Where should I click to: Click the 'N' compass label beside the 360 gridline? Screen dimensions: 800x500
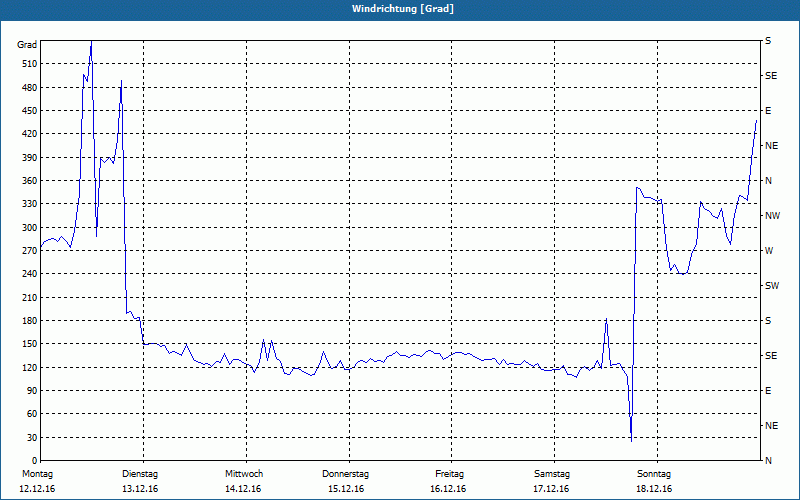click(x=768, y=181)
